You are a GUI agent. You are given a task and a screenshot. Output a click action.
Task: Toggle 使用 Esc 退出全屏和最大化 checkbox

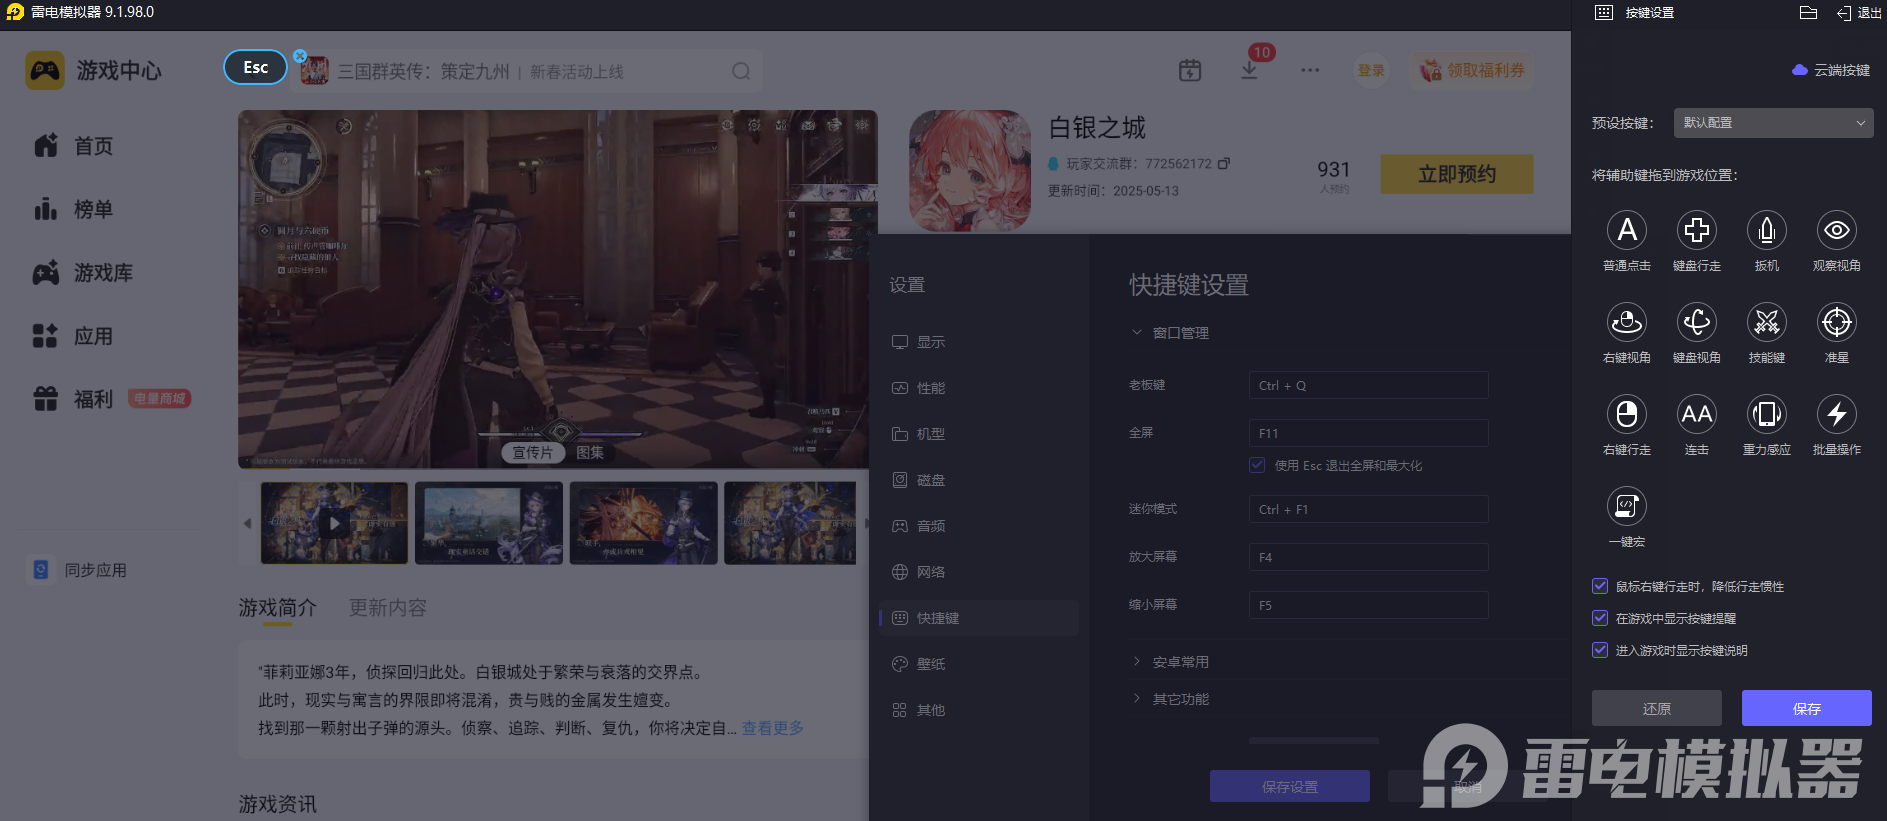coord(1257,465)
